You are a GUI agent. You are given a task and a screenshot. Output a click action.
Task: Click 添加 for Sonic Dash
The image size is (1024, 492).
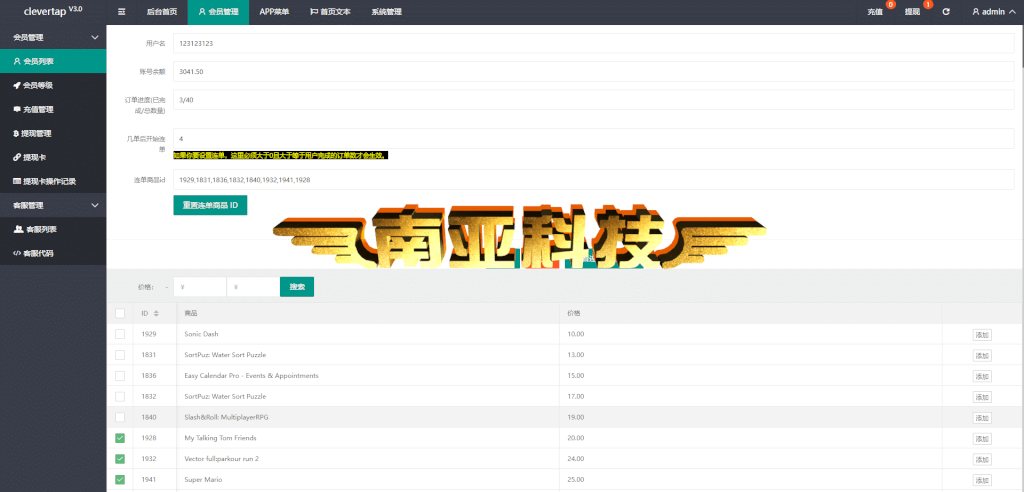[982, 335]
